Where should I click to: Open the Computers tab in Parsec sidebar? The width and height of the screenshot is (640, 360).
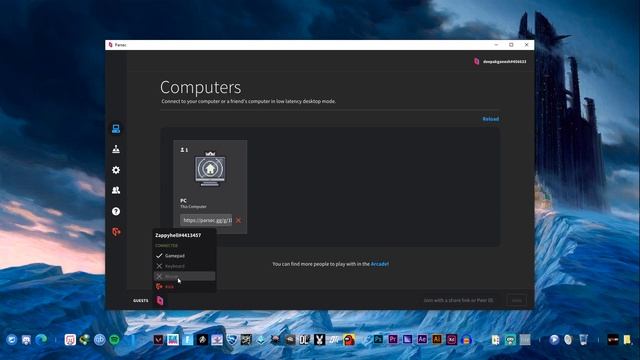[116, 129]
